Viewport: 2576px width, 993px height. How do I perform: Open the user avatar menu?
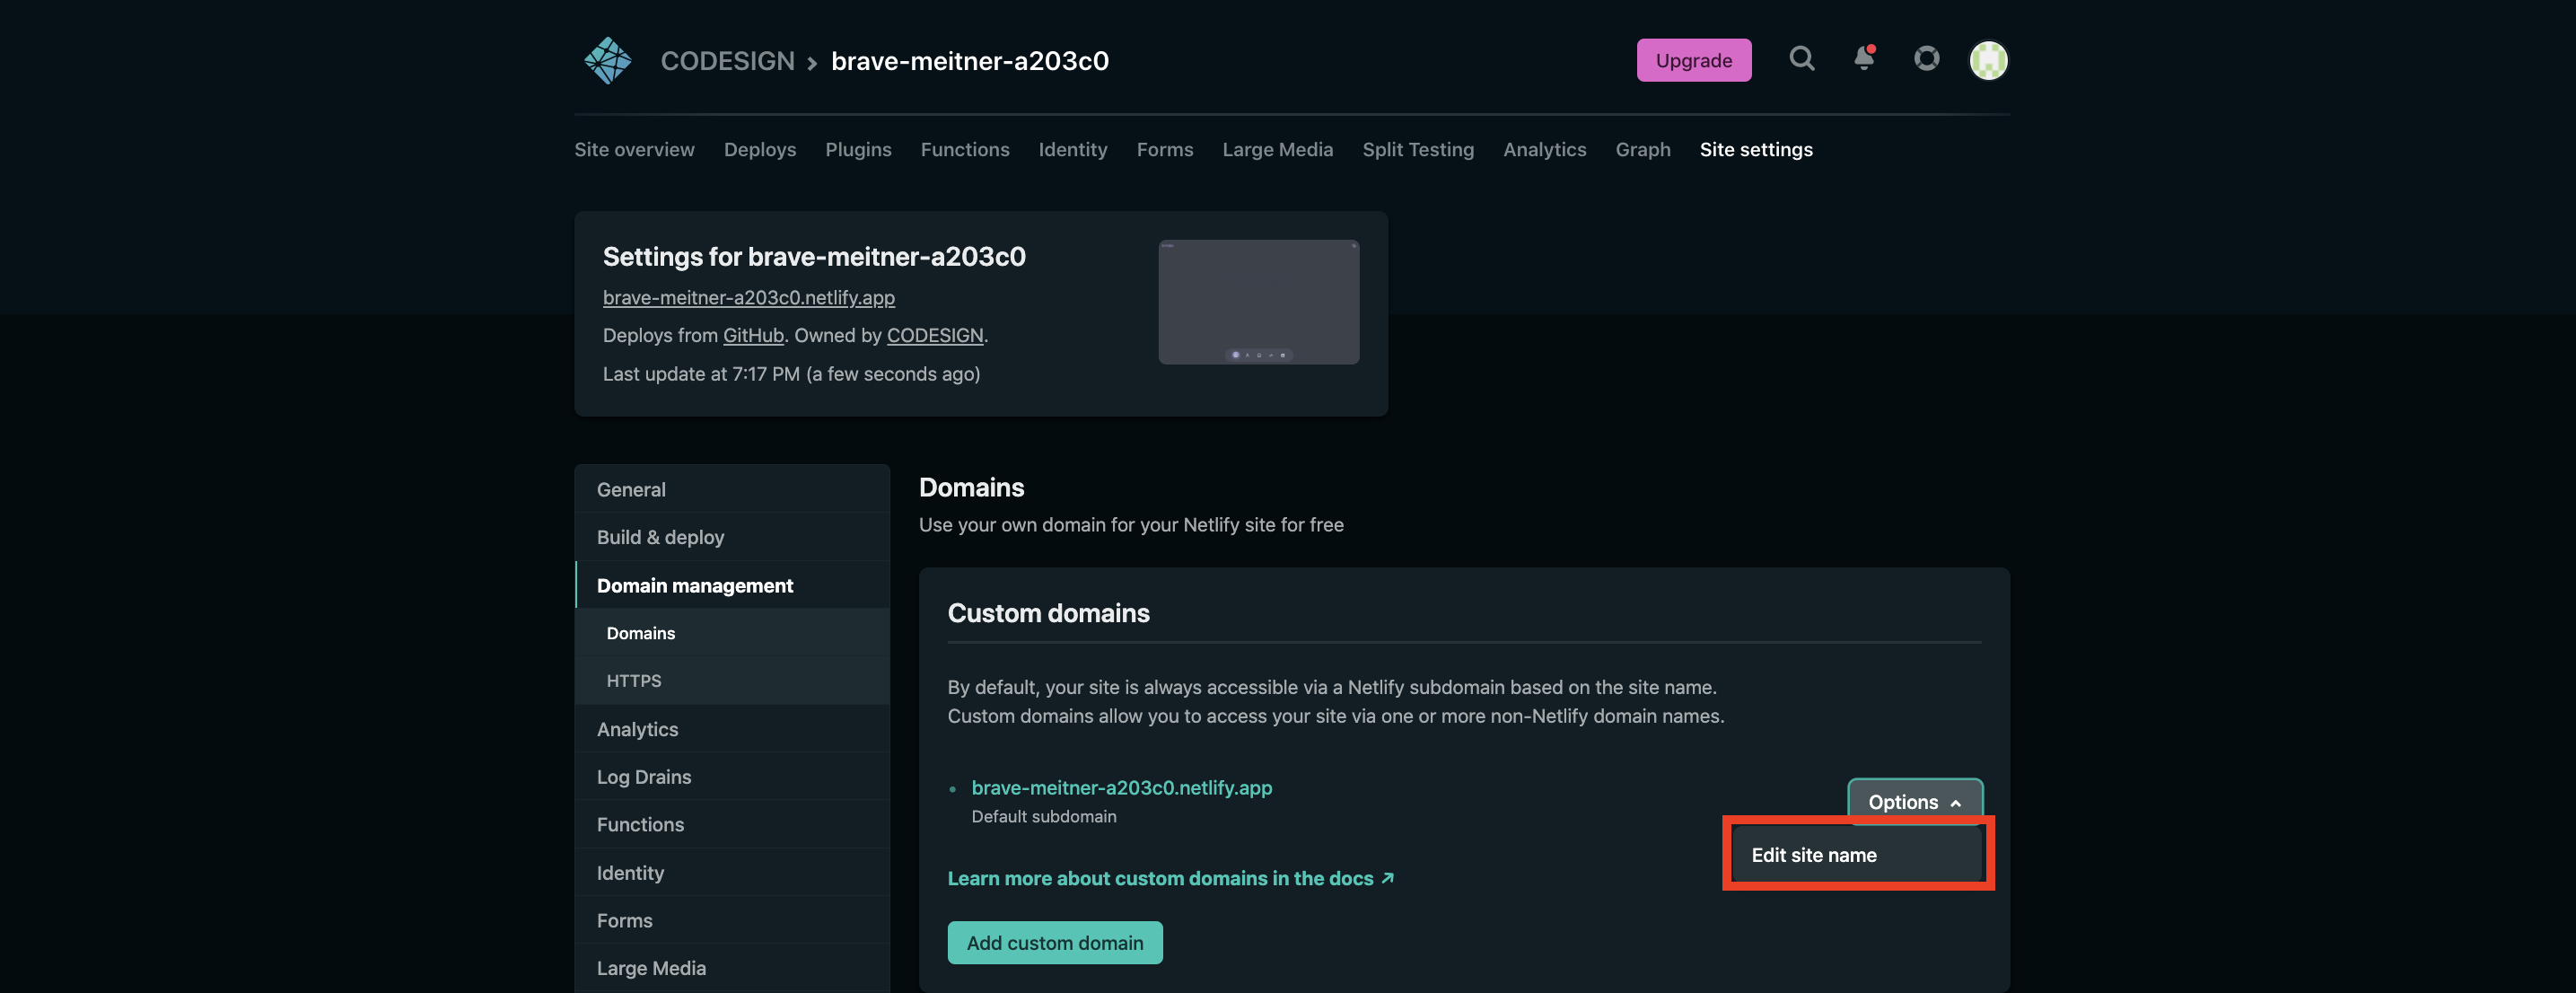pyautogui.click(x=1988, y=60)
